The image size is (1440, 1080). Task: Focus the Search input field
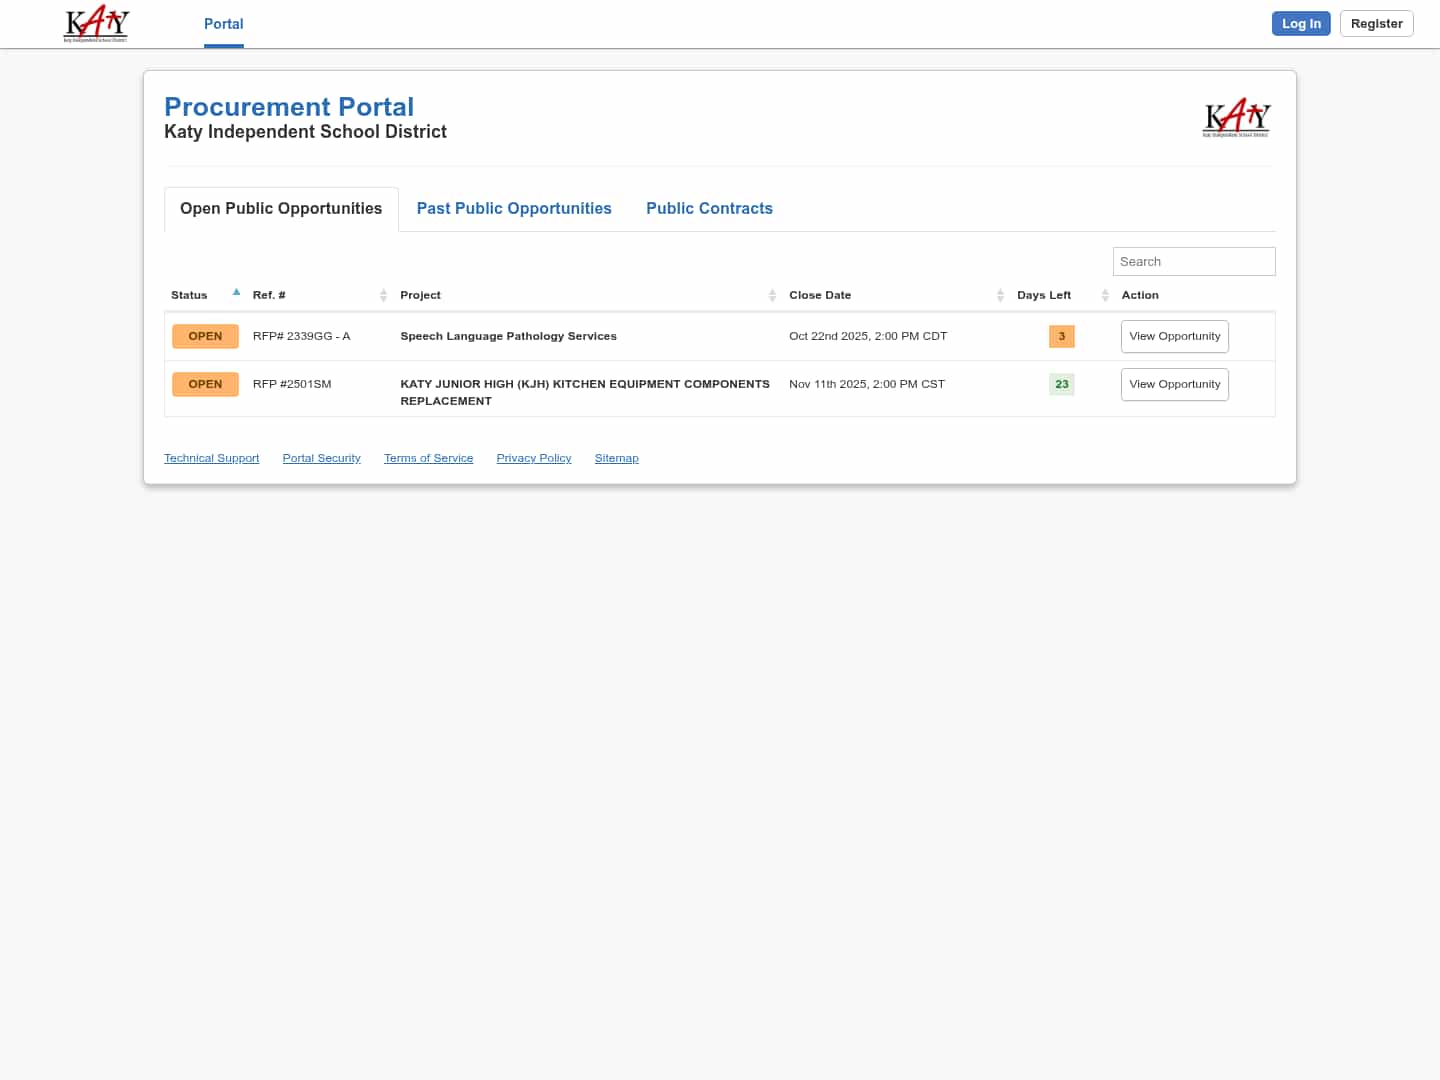(1193, 261)
